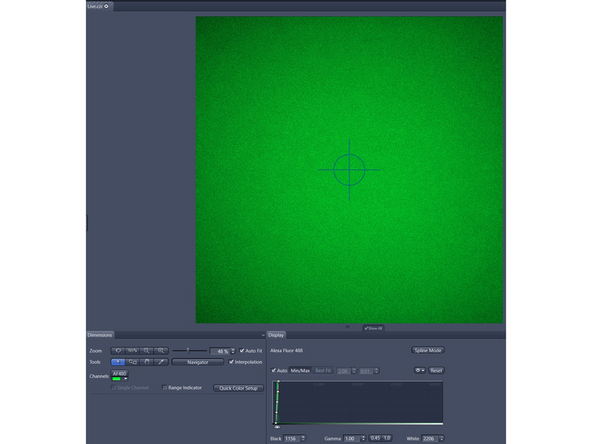Toggle the Single Channel checkbox

point(114,388)
